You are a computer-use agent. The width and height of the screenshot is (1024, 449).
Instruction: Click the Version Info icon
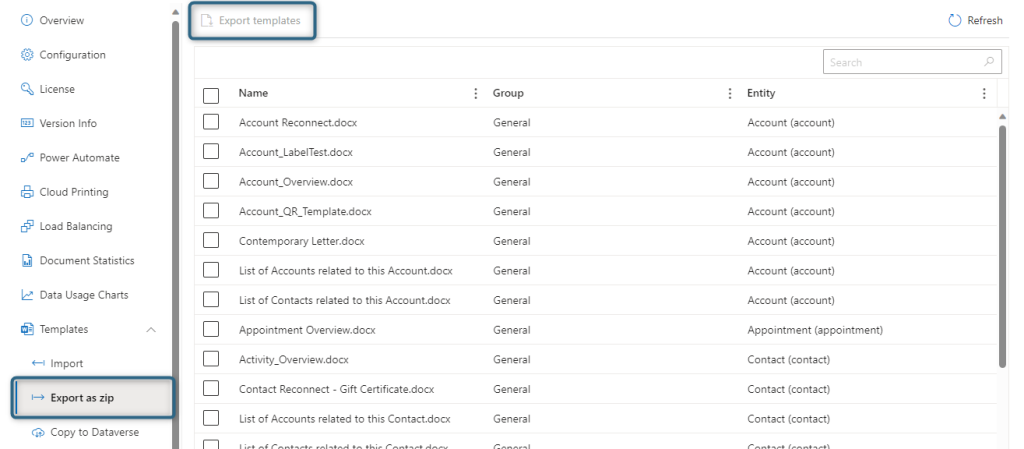click(x=27, y=123)
